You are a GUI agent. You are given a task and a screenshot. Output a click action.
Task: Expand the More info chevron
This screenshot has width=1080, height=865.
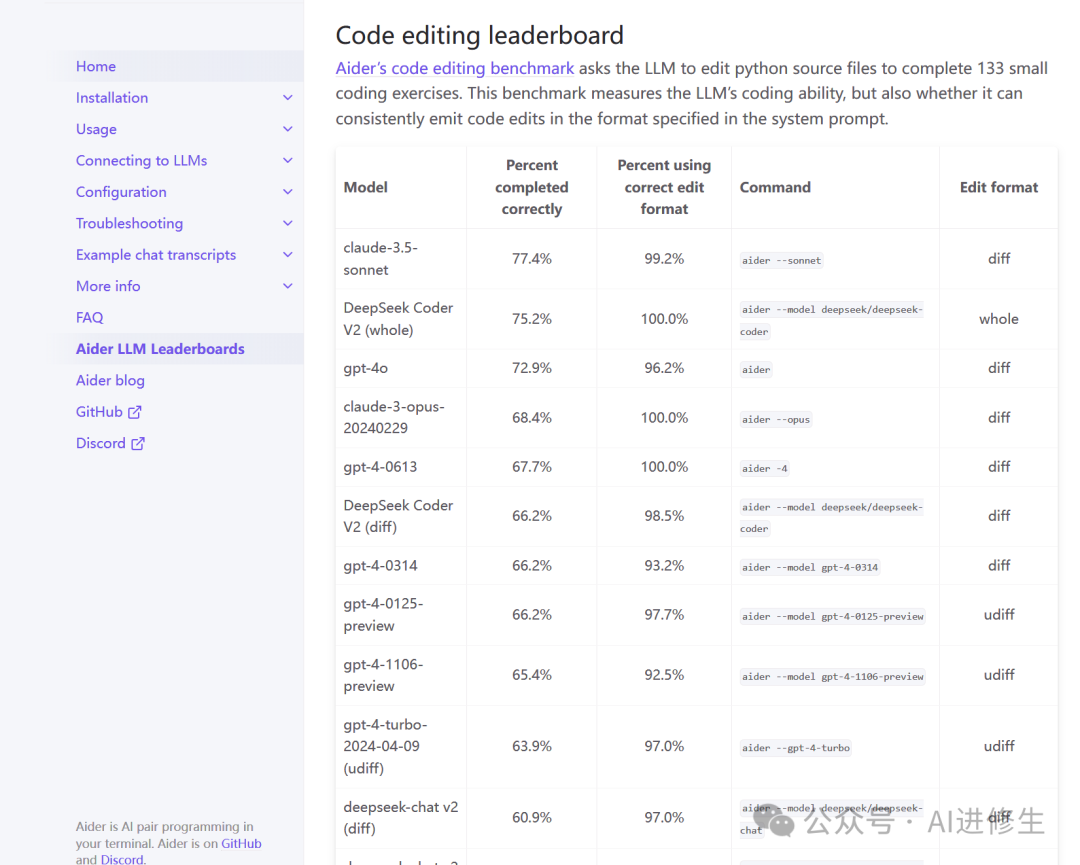pos(288,286)
